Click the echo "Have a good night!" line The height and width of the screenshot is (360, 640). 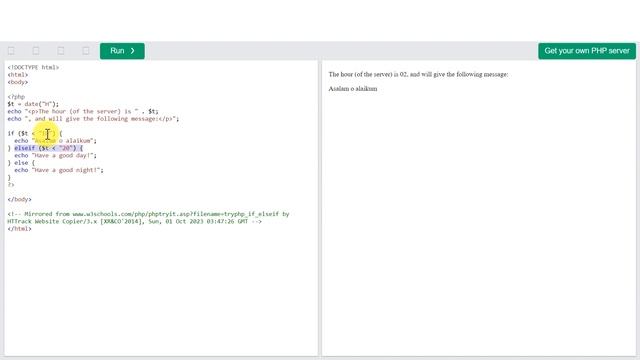pyautogui.click(x=59, y=170)
